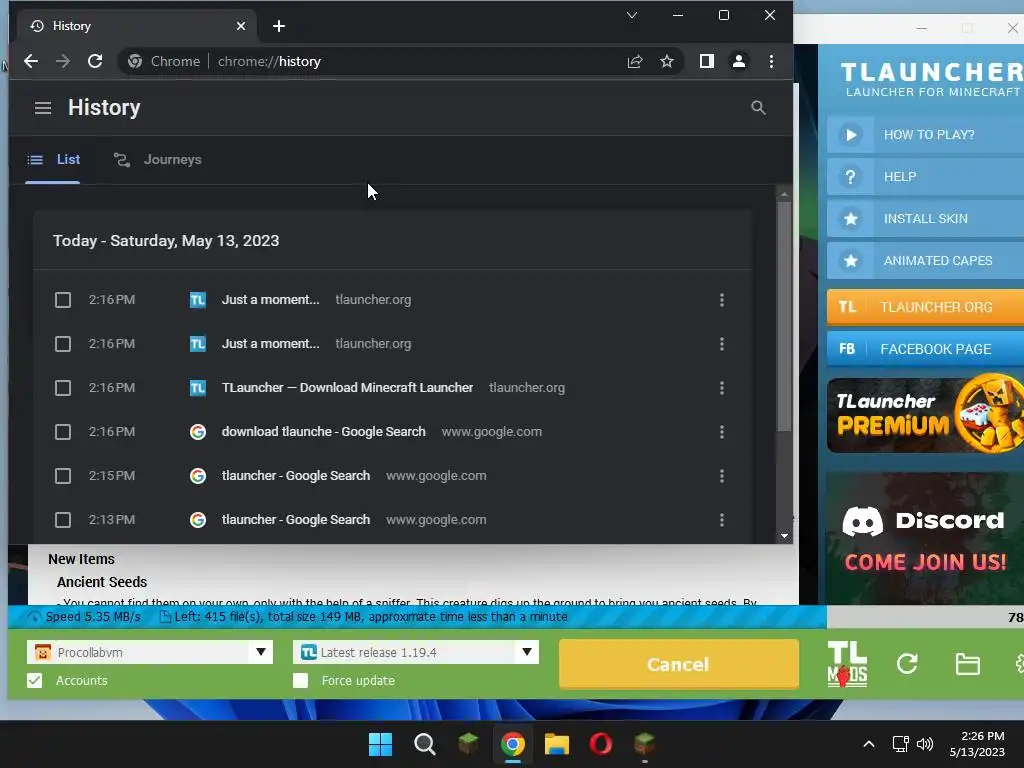This screenshot has height=768, width=1024.
Task: Check the 2:15 PM tlauncher Google Search entry
Action: 63,475
